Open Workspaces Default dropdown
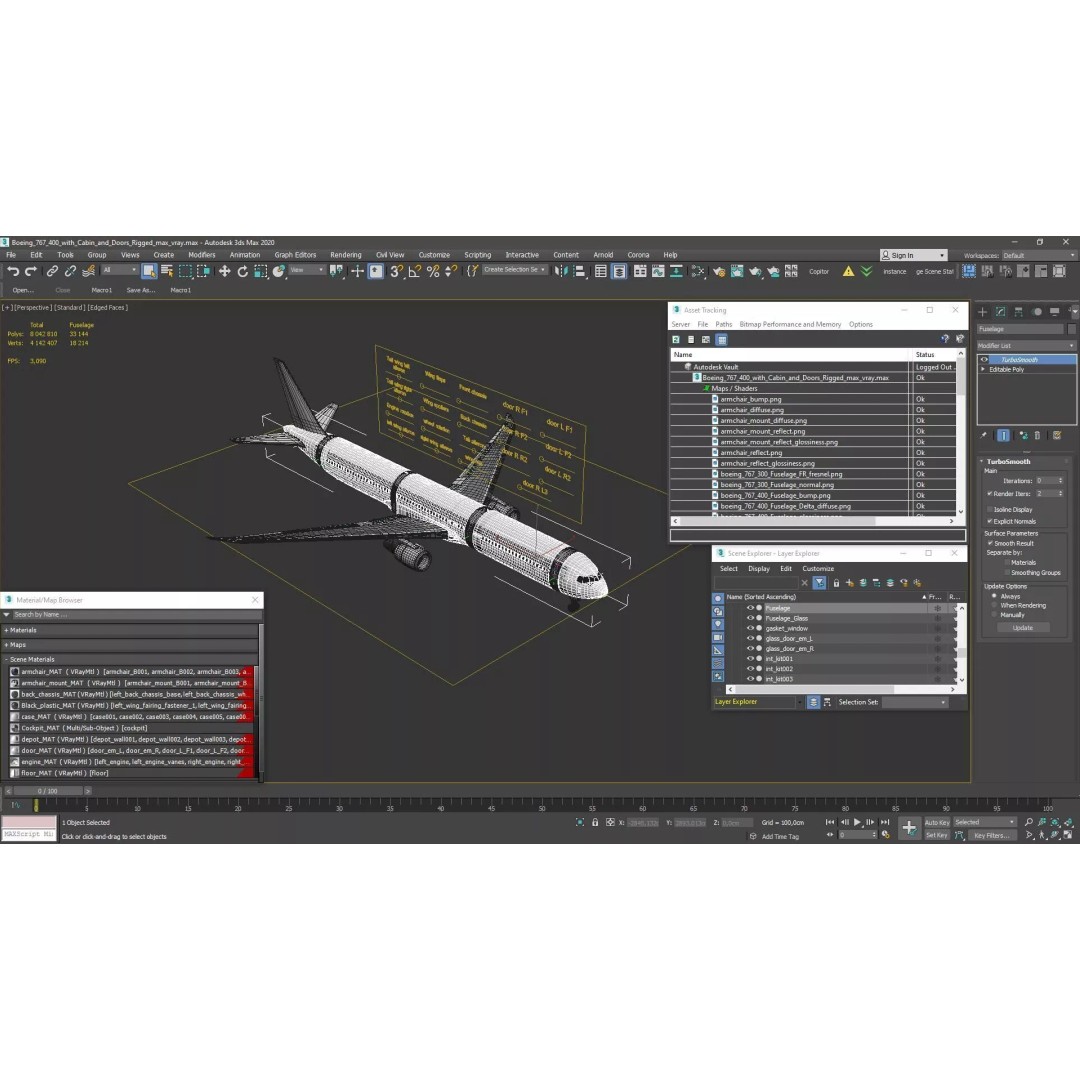1080x1080 pixels. [1038, 256]
